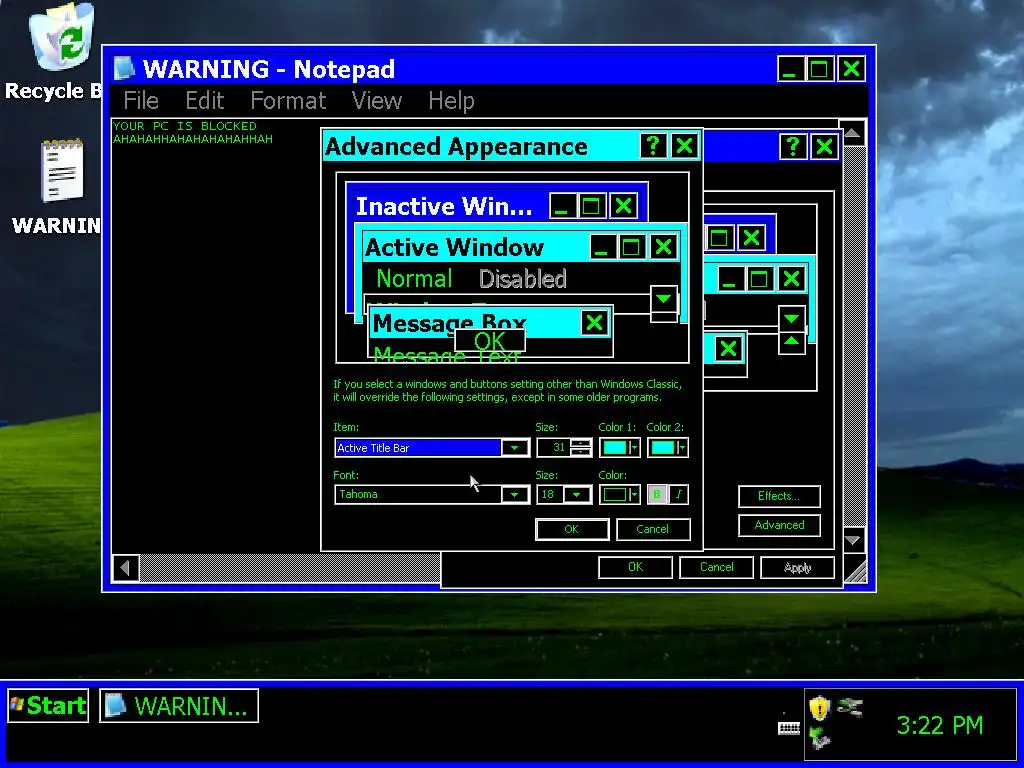Click the Notepad vertical scrollbar up arrow

click(852, 133)
